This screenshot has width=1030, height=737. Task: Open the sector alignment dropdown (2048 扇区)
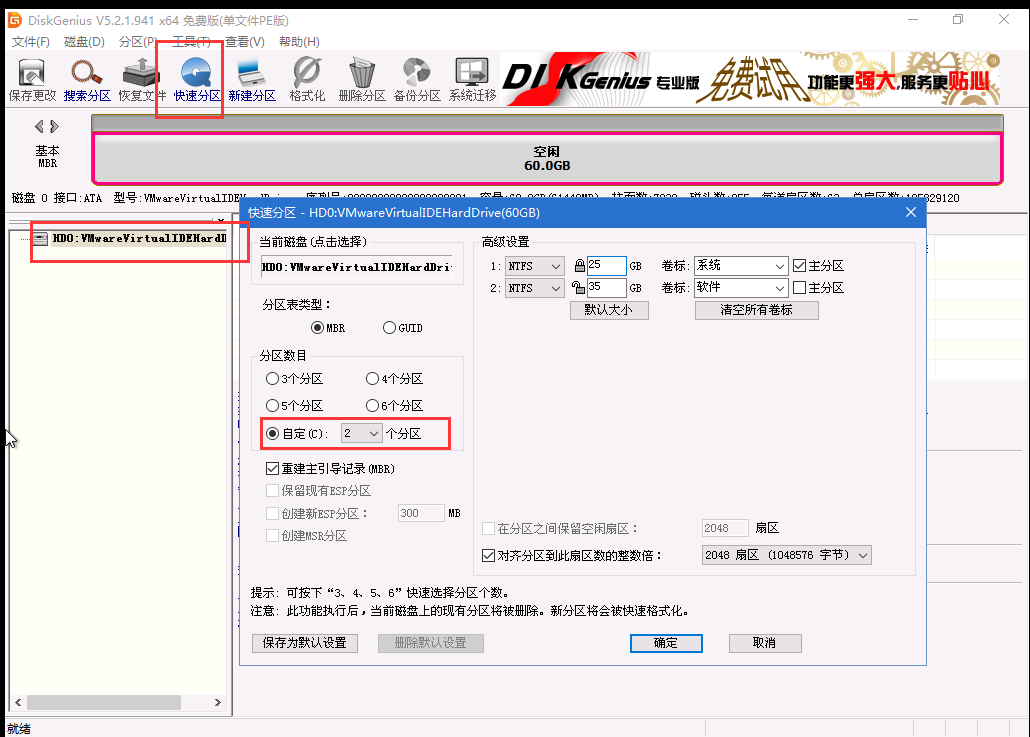786,556
